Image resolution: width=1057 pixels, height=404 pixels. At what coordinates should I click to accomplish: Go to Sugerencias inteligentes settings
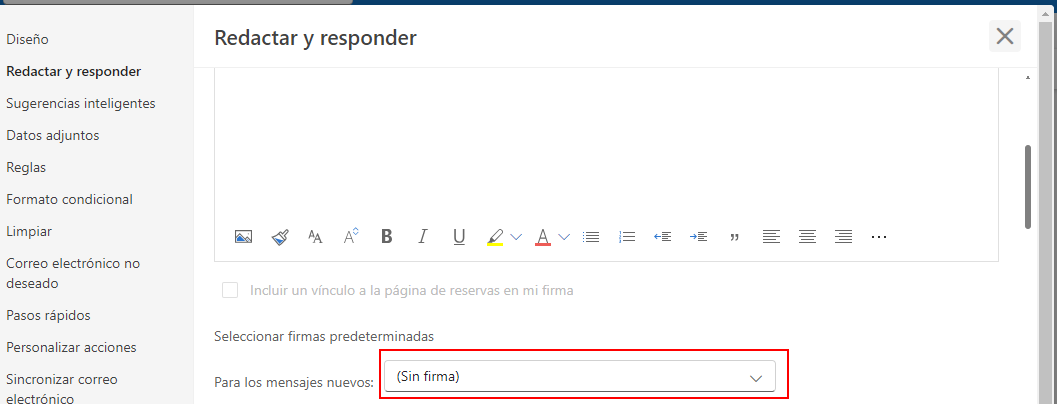(x=81, y=103)
